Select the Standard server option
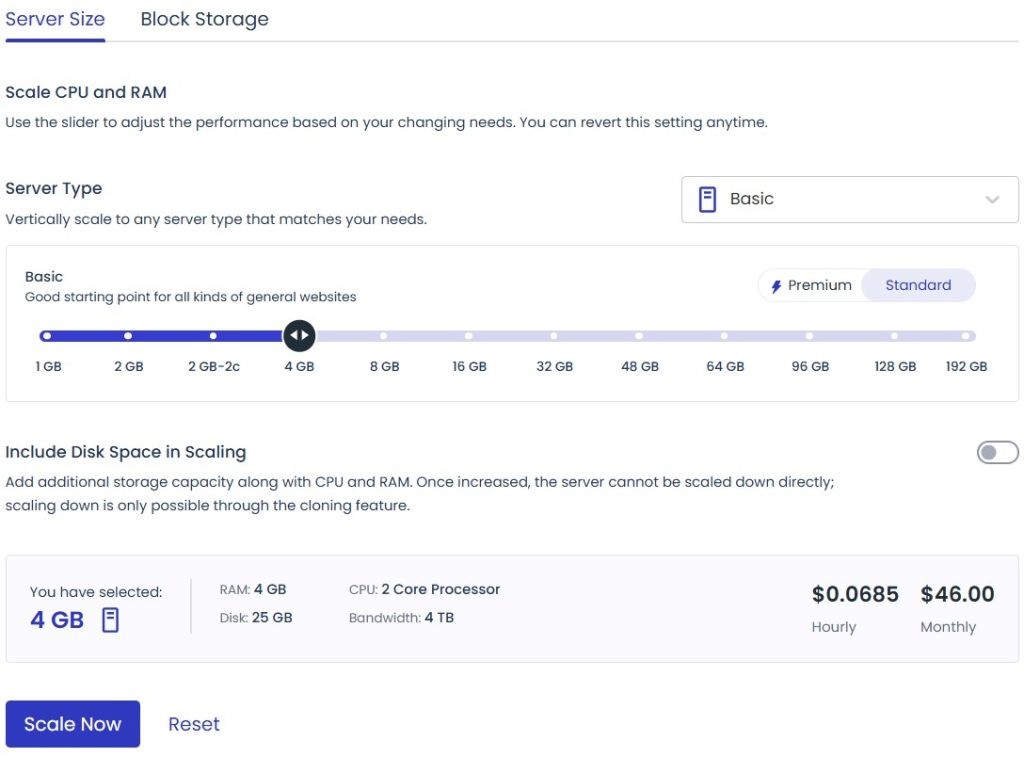This screenshot has height=757, width=1024. click(x=918, y=285)
